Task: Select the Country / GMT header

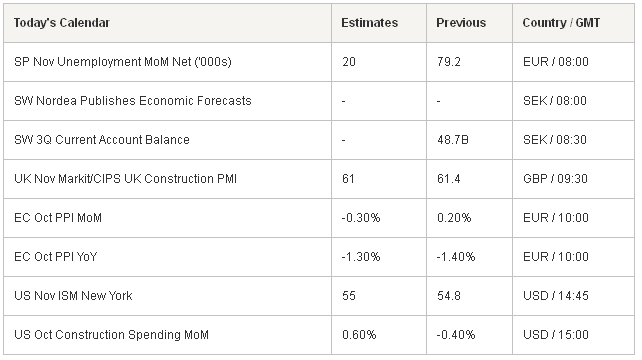Action: coord(561,23)
